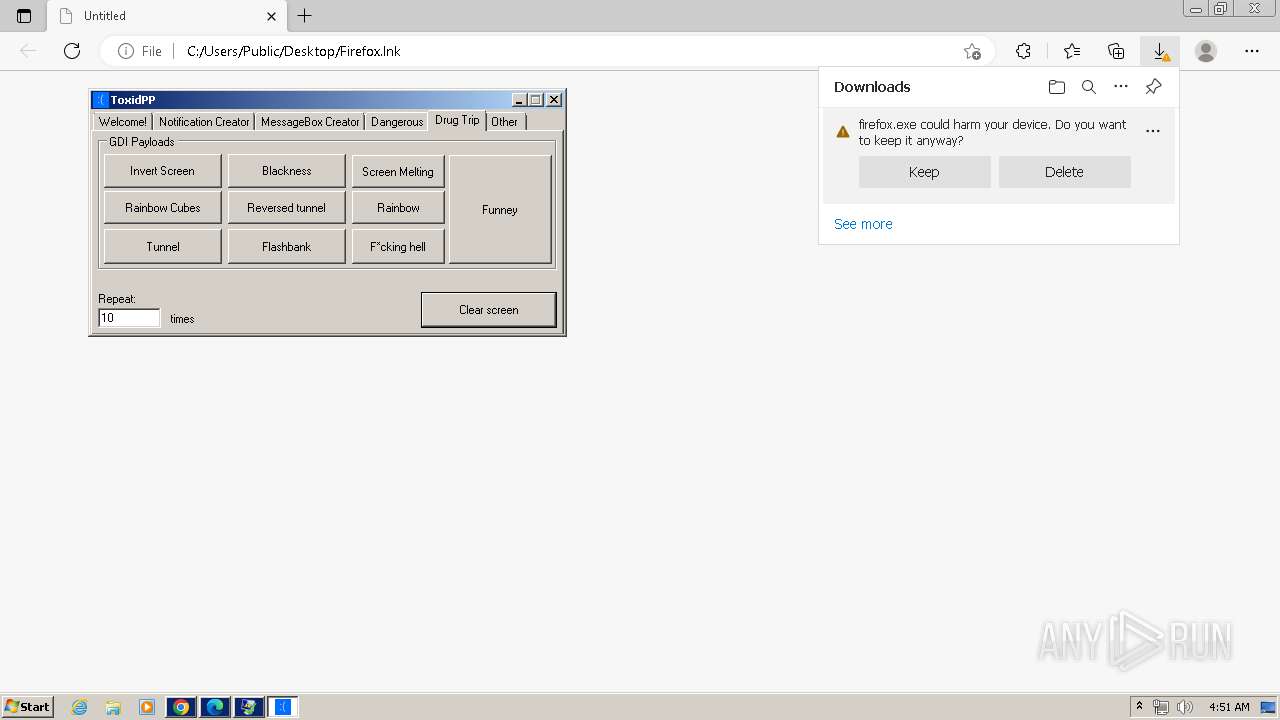Open the Favorites list
This screenshot has width=1280, height=720.
point(1072,51)
